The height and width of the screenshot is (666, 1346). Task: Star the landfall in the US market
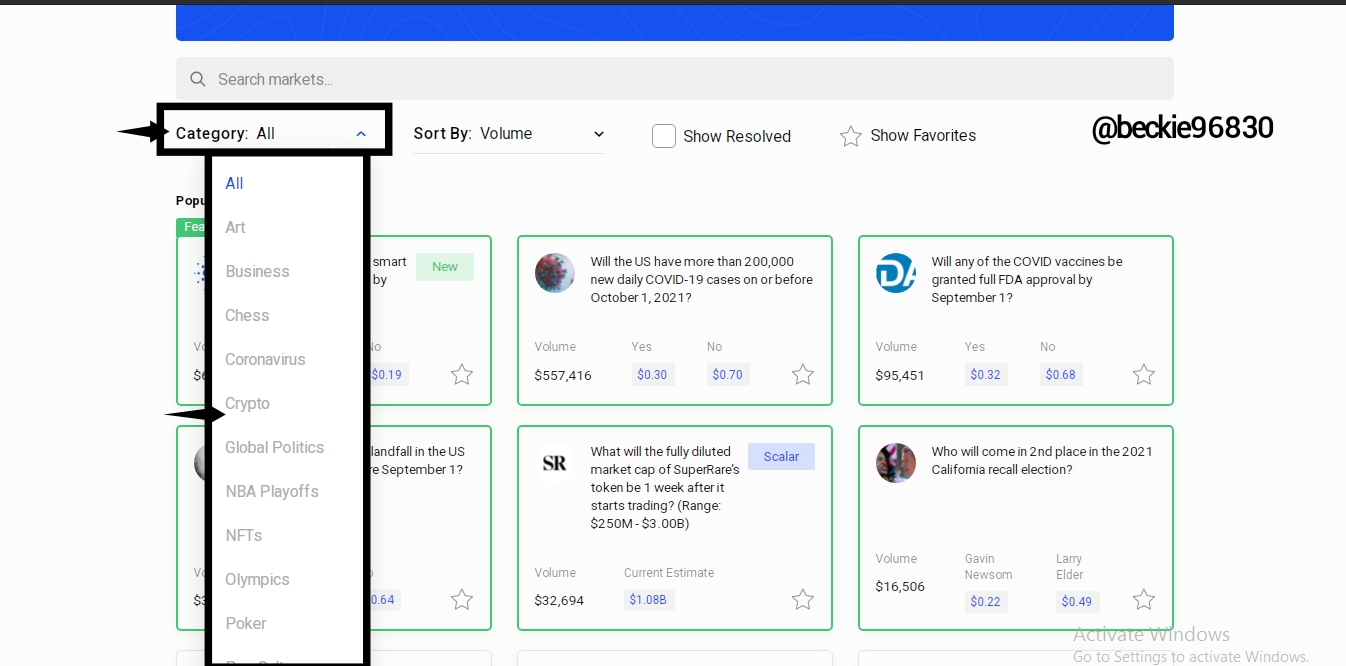tap(461, 600)
